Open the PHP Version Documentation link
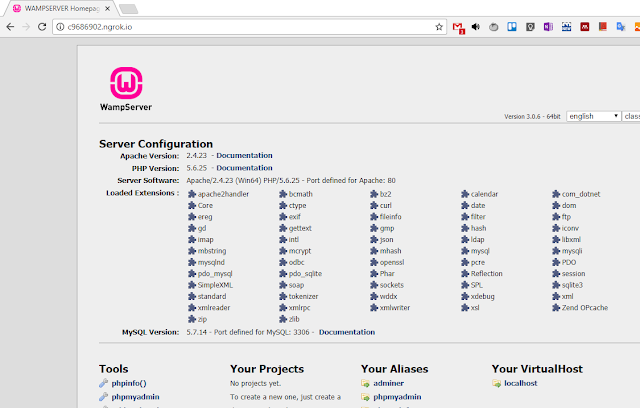The height and width of the screenshot is (408, 640). coord(244,168)
